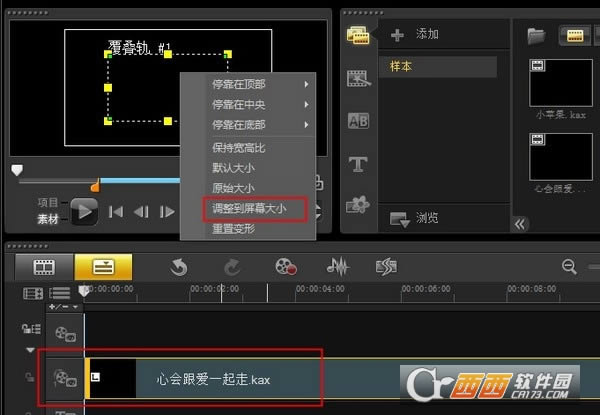Toggle show all visible tracks icon
Viewport: 600px width, 415px height.
pyautogui.click(x=59, y=293)
